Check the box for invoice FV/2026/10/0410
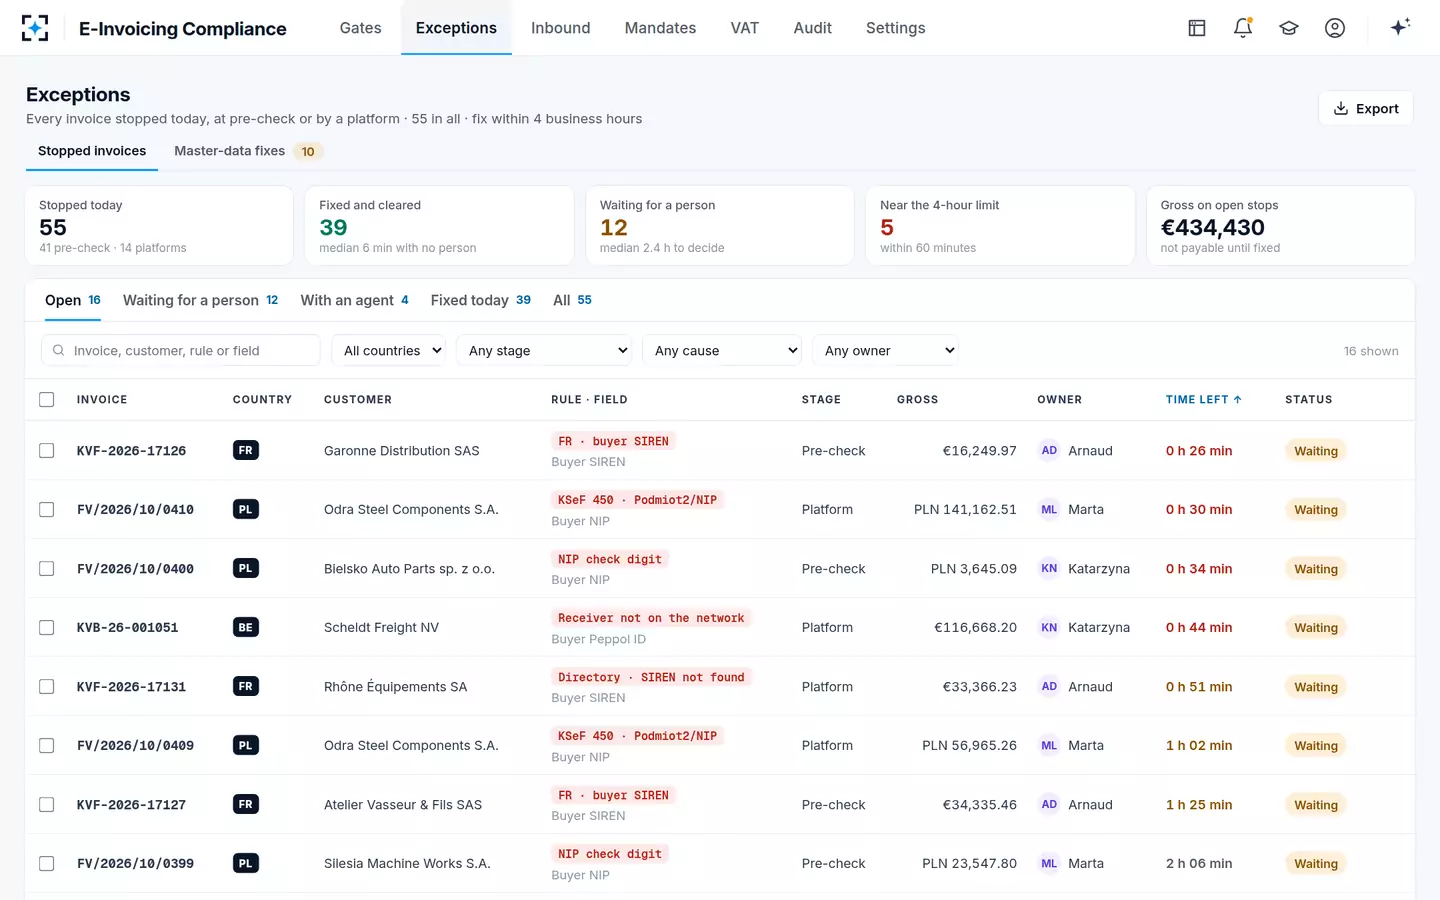Screen dimensions: 1440x900 (47, 509)
